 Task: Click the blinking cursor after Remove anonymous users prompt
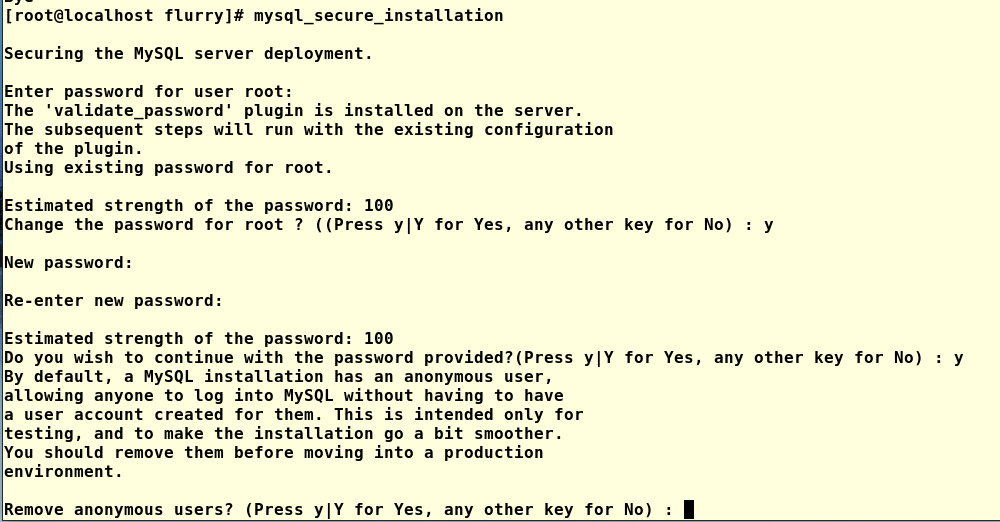click(x=688, y=510)
